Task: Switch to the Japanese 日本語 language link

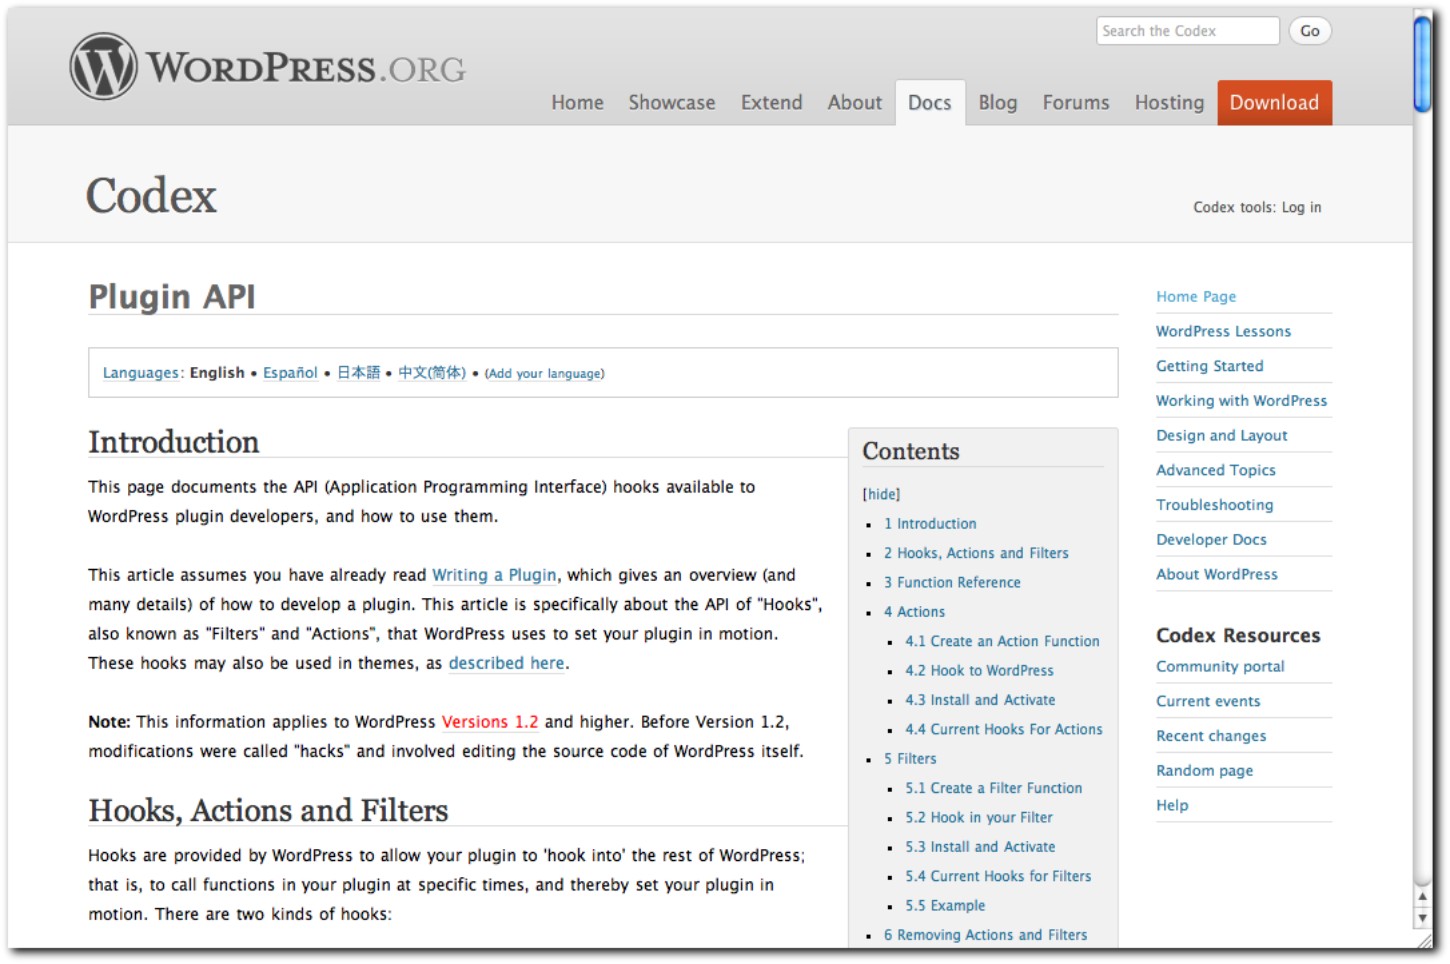Action: pyautogui.click(x=359, y=373)
